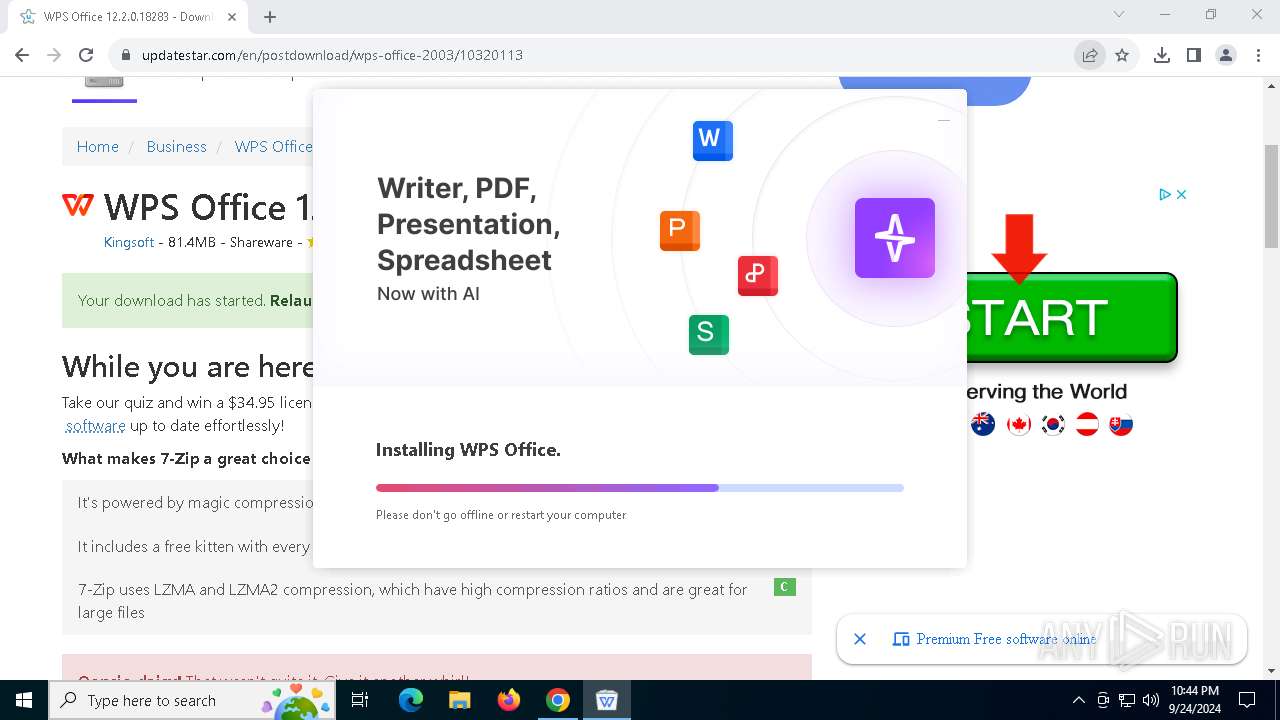The image size is (1280, 720).
Task: Open File Explorer from taskbar
Action: click(x=459, y=700)
